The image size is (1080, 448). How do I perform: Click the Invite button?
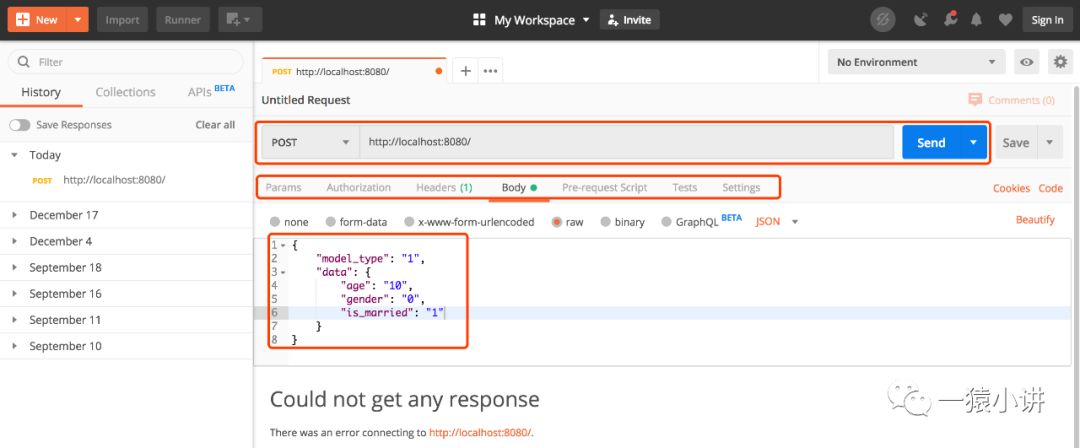pyautogui.click(x=629, y=19)
